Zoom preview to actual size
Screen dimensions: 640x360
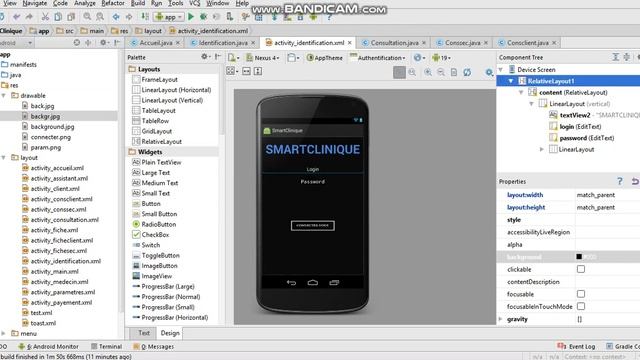coord(412,72)
